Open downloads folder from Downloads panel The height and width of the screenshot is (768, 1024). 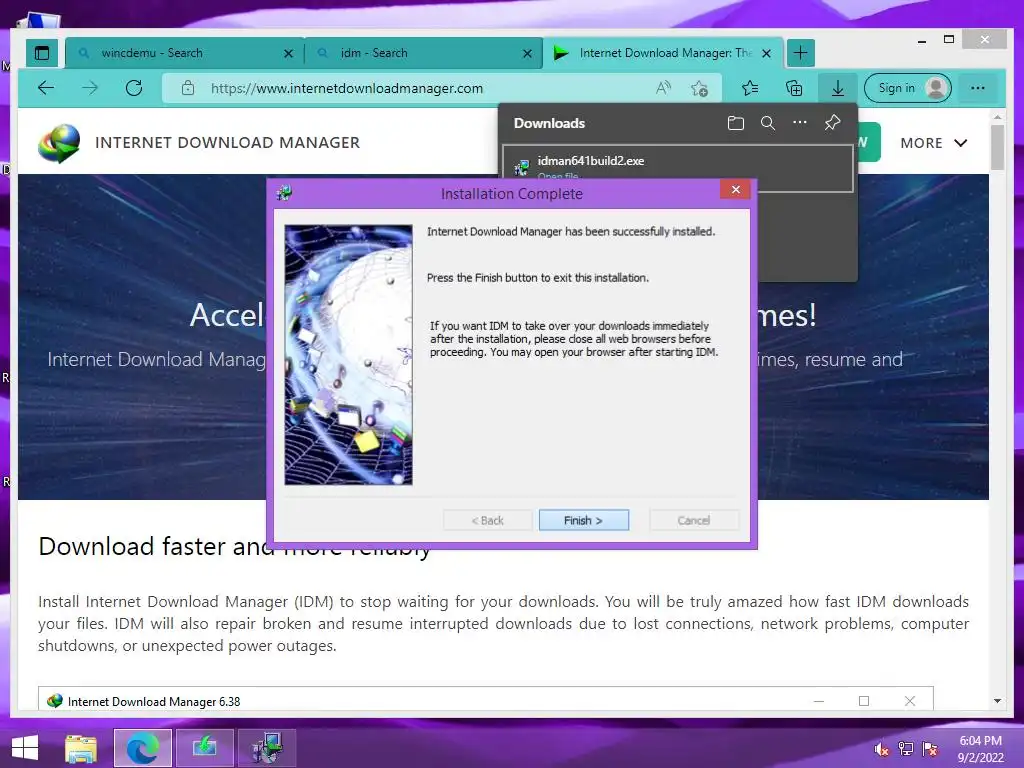(736, 123)
